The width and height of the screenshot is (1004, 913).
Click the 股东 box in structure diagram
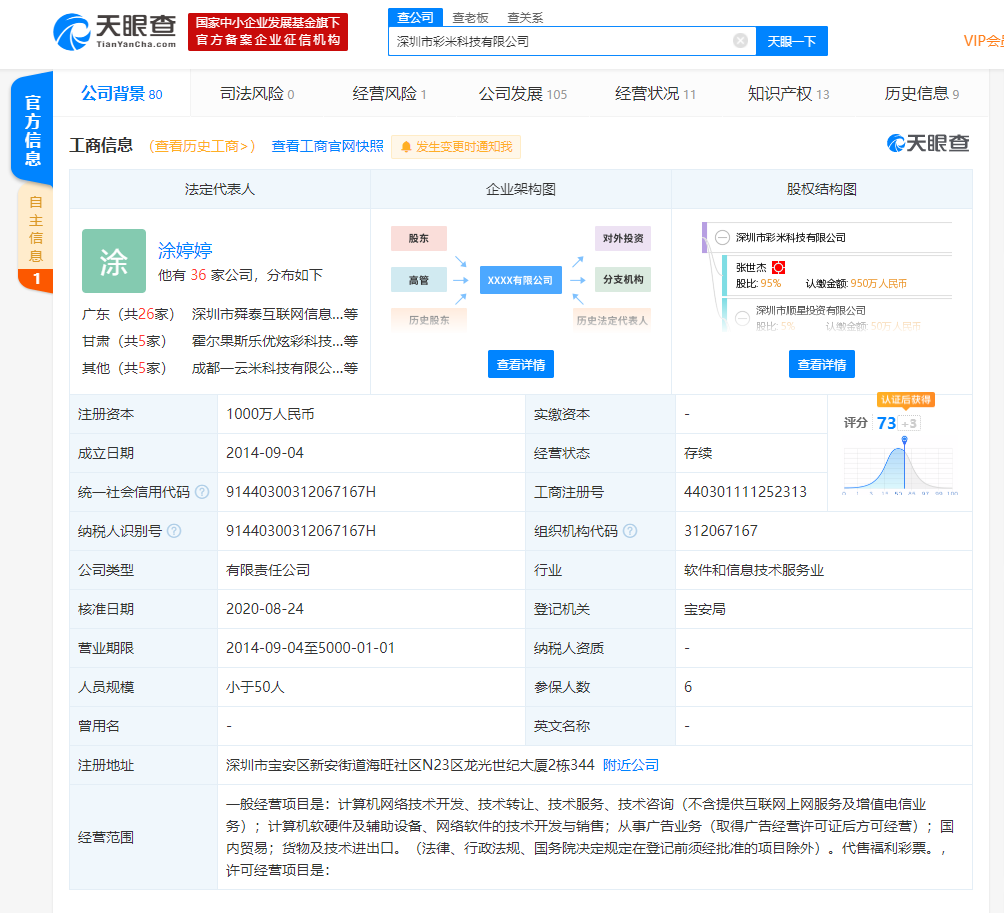(x=419, y=238)
